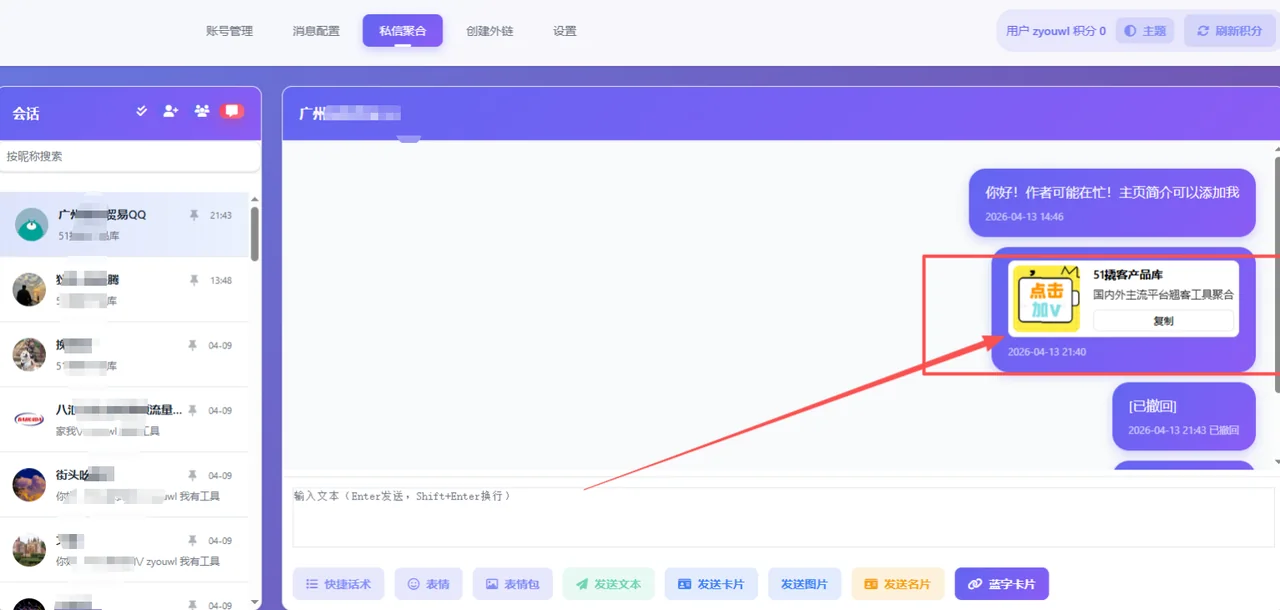Click the avatar of the 街头吃 conversation

coord(29,484)
